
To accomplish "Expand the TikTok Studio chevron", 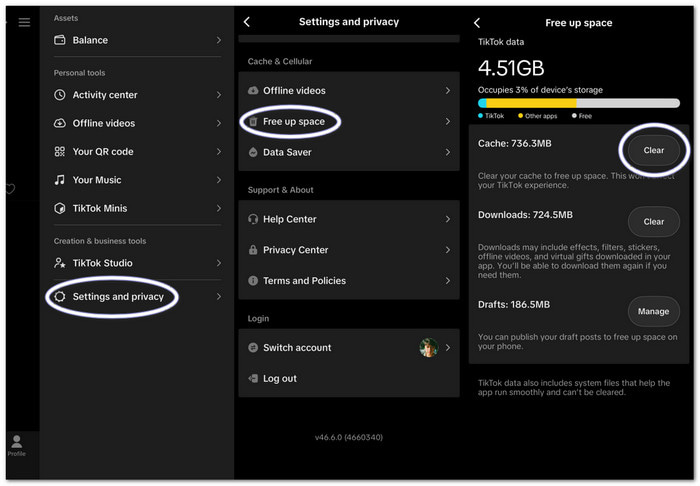I will [219, 263].
